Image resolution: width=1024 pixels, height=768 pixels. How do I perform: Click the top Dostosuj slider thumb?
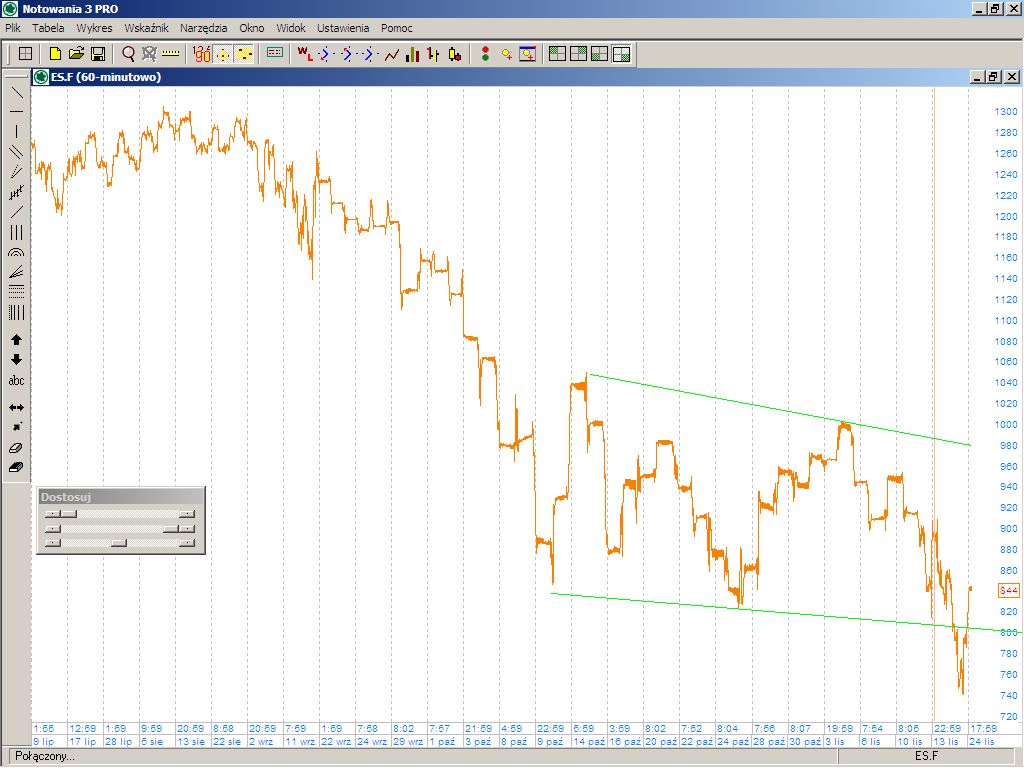click(69, 515)
